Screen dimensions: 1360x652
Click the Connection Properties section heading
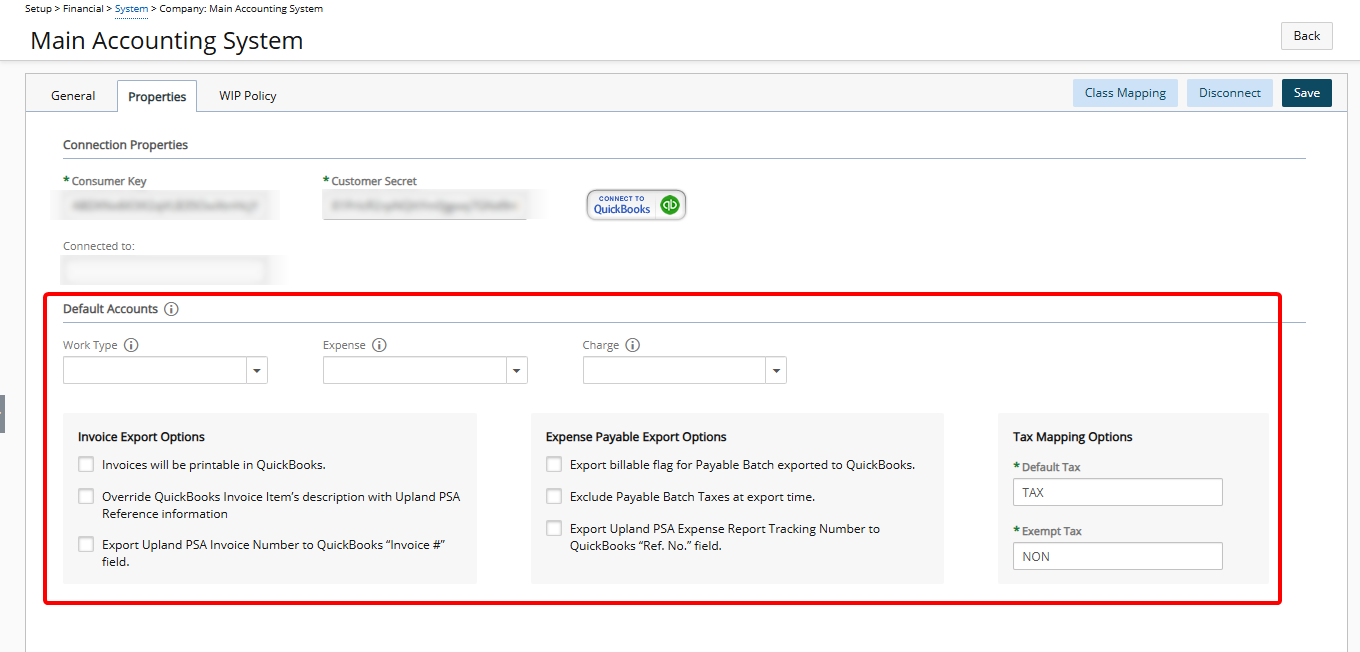pos(126,145)
